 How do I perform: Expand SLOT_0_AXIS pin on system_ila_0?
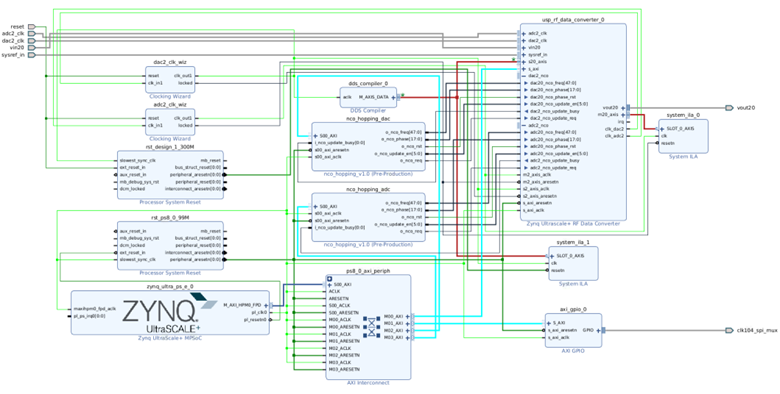(663, 128)
